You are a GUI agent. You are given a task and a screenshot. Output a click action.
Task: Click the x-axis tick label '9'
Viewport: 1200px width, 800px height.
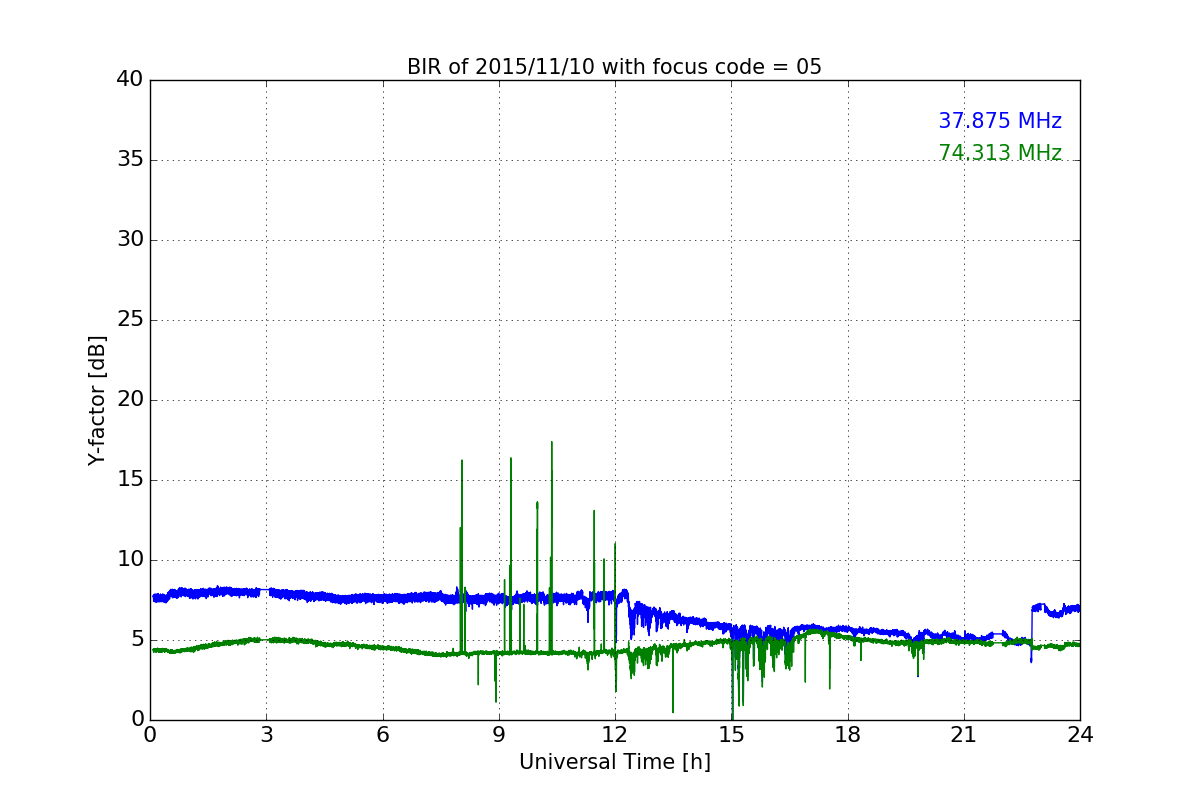click(x=499, y=735)
